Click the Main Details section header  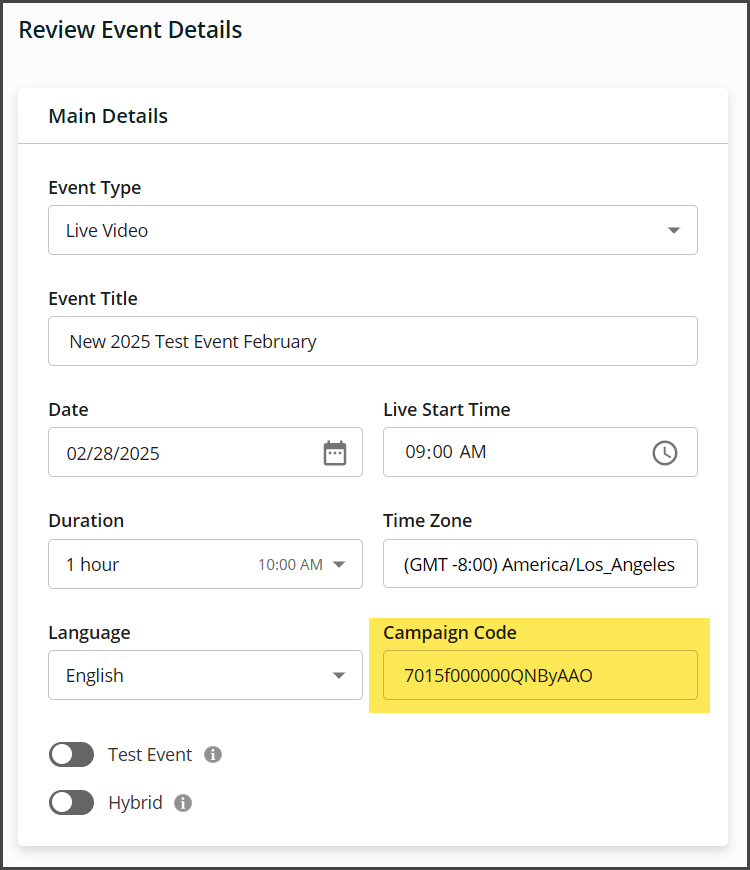click(108, 116)
